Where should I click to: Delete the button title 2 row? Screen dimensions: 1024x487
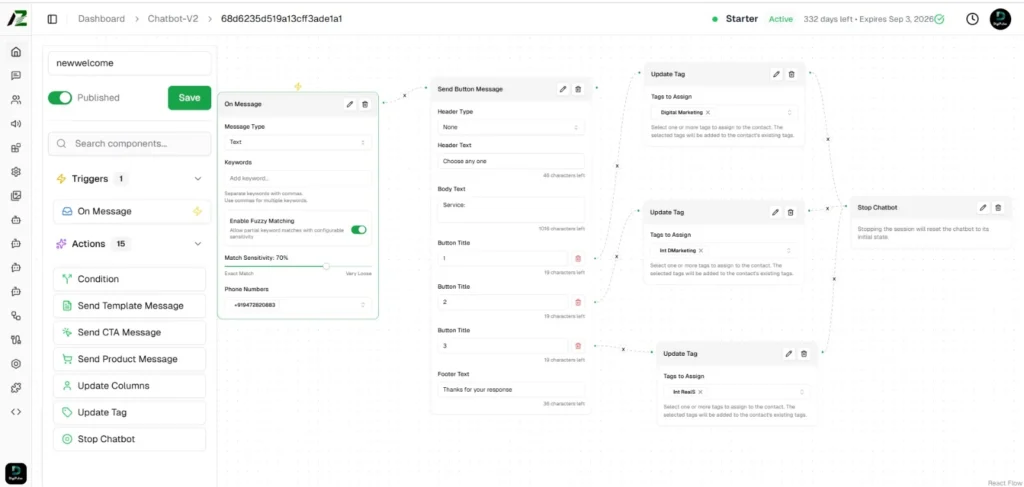click(x=577, y=301)
